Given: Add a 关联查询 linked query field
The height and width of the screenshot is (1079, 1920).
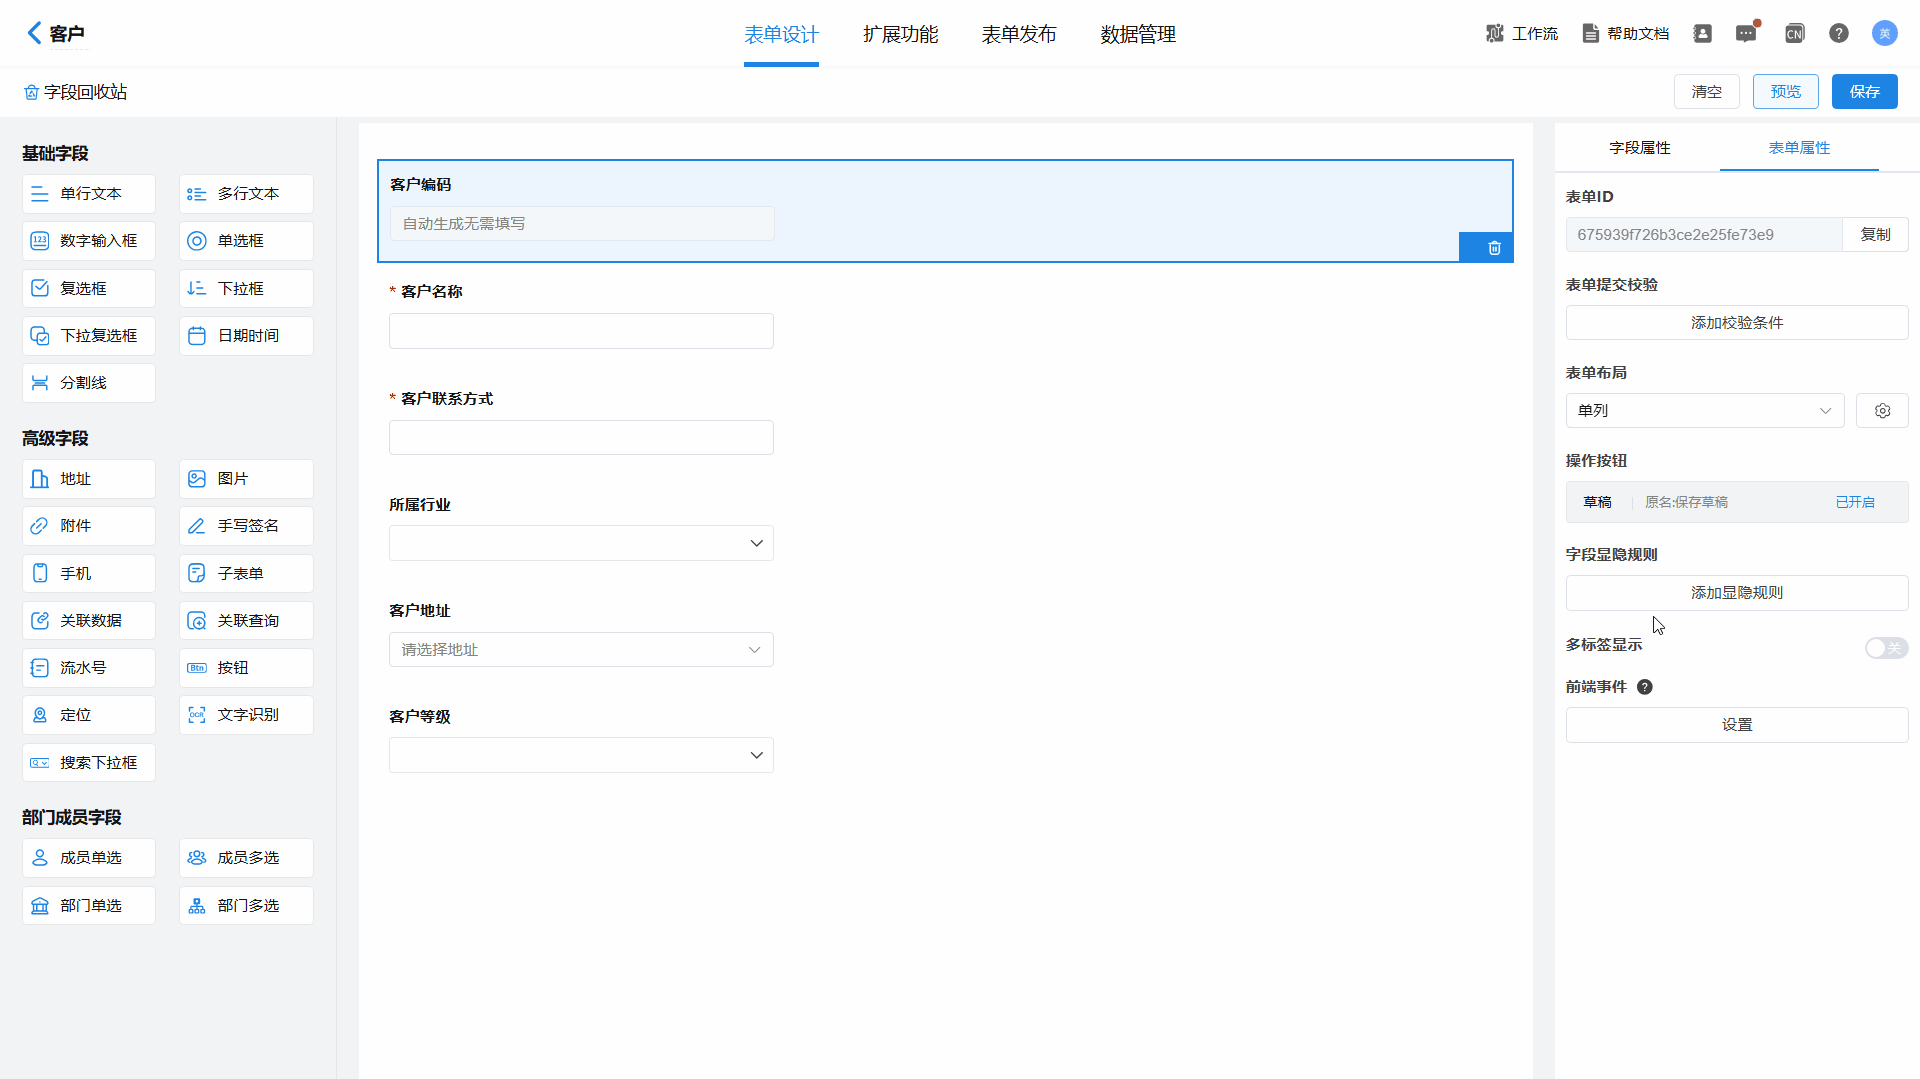Looking at the screenshot, I should click(x=246, y=621).
